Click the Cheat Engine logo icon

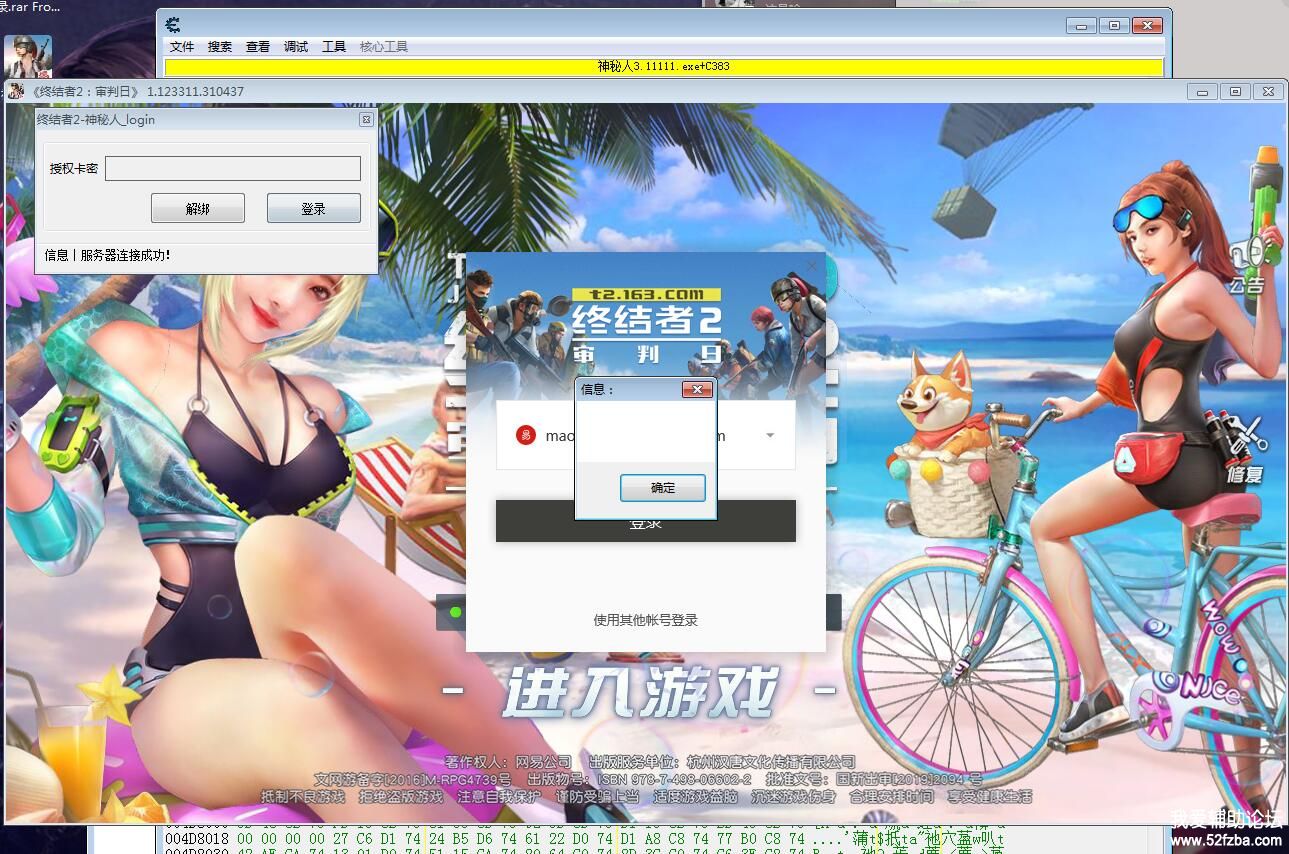tap(173, 25)
